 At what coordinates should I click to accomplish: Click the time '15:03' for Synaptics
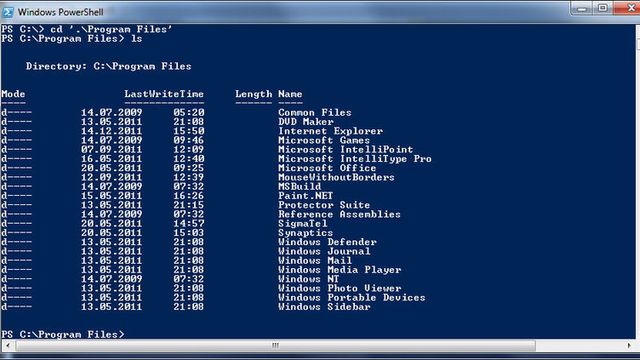[x=189, y=233]
